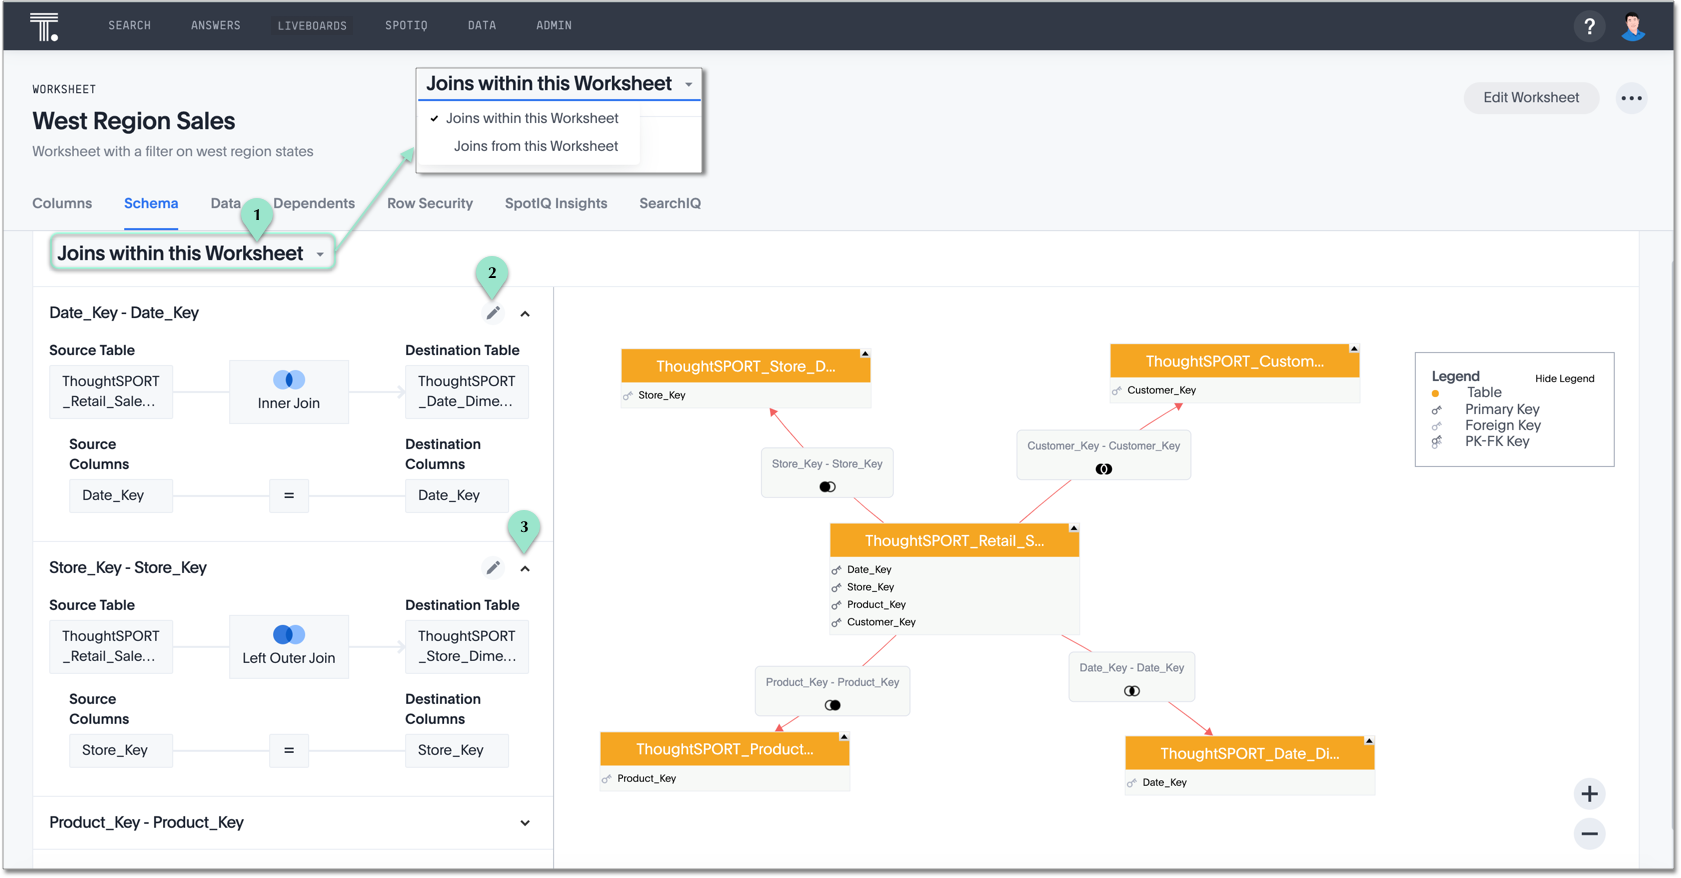This screenshot has height=878, width=1681.
Task: Open the user profile avatar
Action: tap(1633, 26)
